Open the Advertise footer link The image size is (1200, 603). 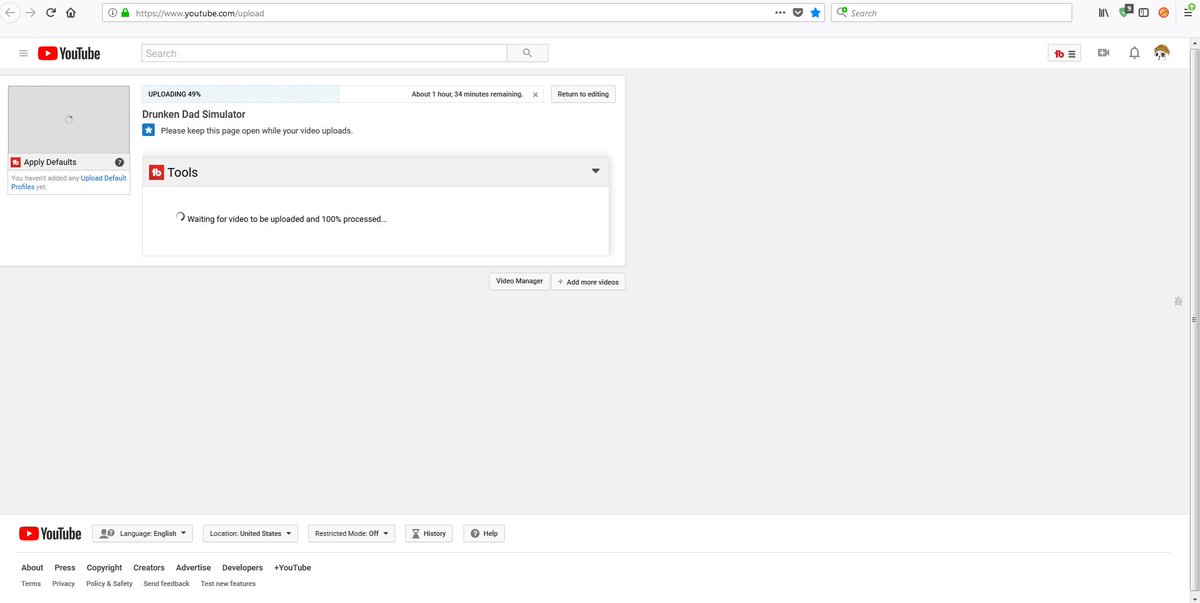click(x=193, y=568)
